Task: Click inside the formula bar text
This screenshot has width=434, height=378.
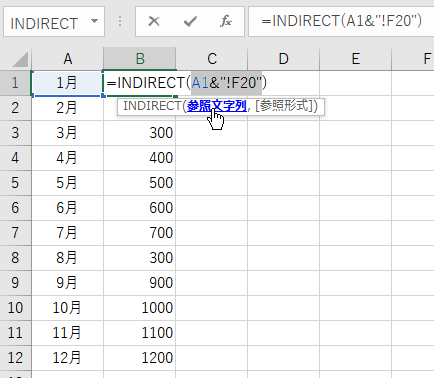Action: pos(341,21)
